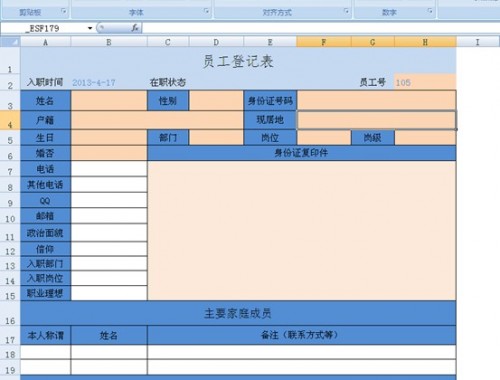Expand the Name Box dropdown arrow
This screenshot has width=500, height=380.
tap(90, 28)
